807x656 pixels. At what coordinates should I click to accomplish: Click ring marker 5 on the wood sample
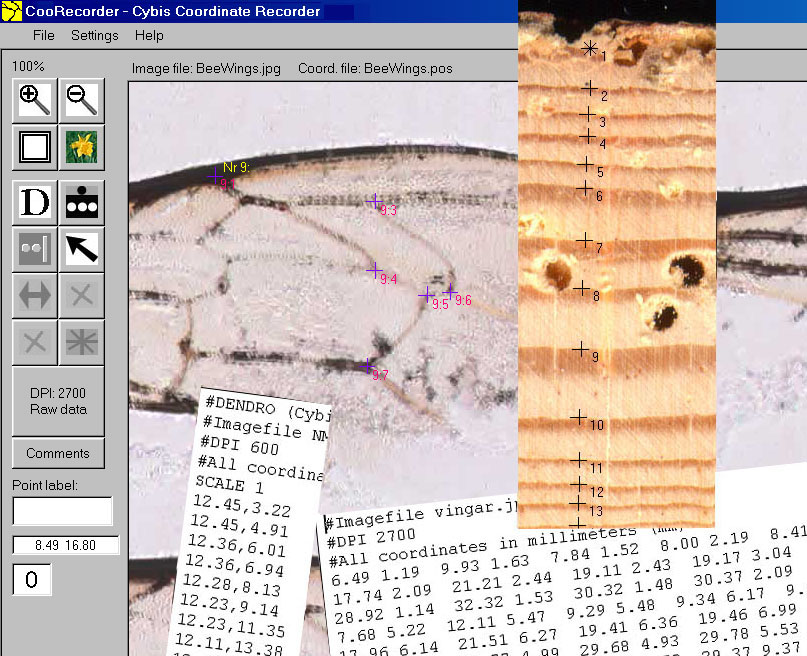585,164
